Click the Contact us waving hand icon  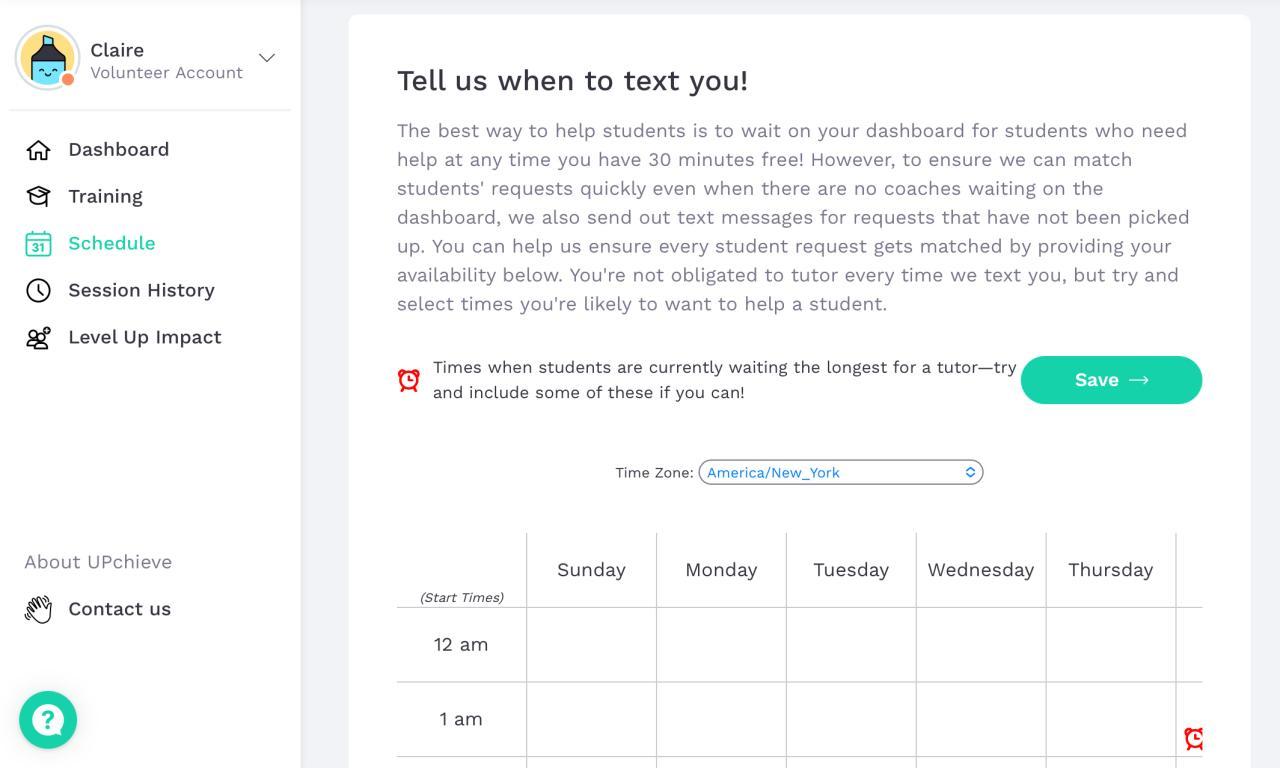coord(38,609)
